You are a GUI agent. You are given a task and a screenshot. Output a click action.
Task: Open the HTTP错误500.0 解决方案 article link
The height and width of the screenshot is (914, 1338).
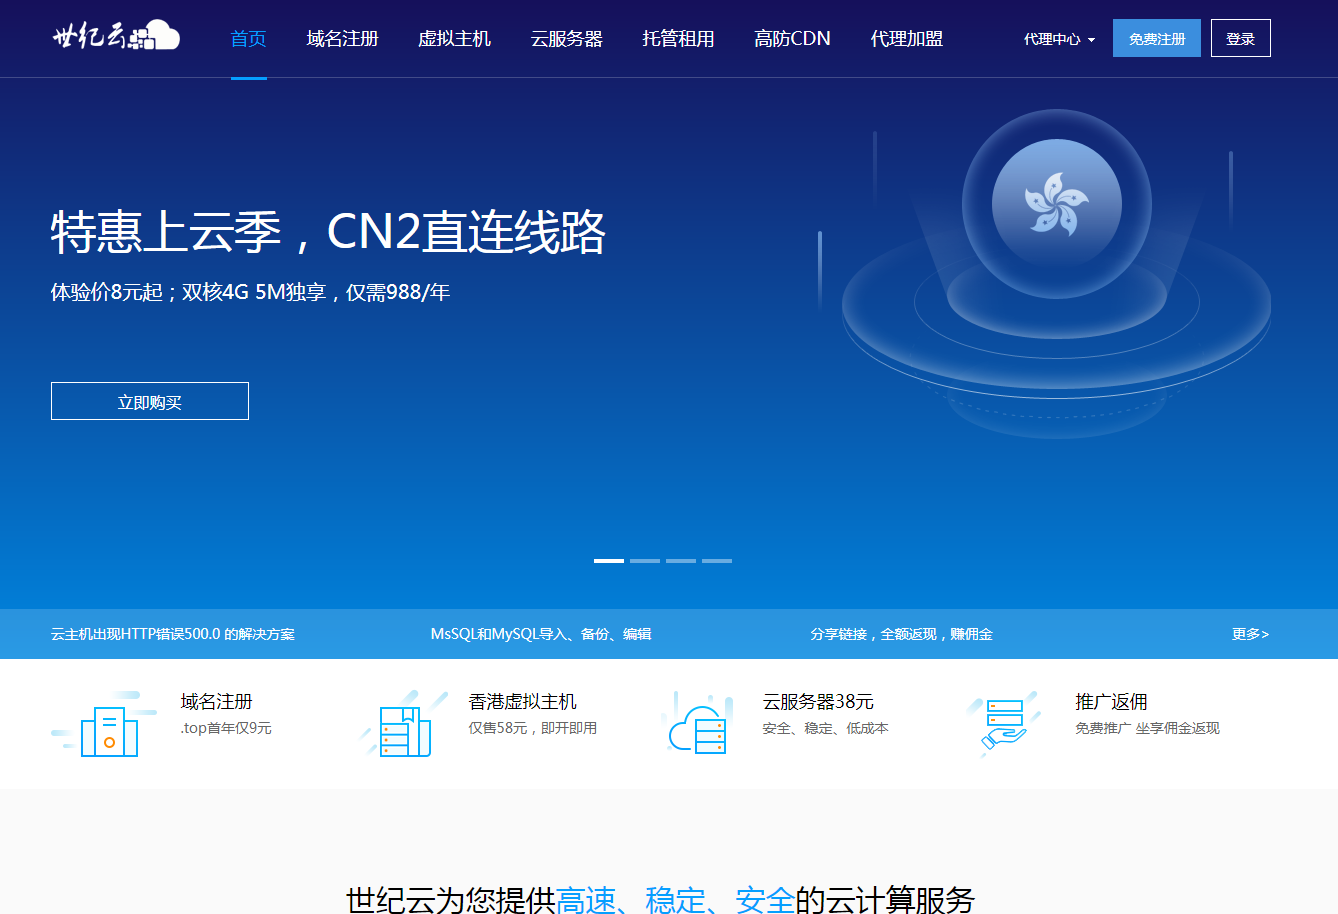(x=173, y=634)
